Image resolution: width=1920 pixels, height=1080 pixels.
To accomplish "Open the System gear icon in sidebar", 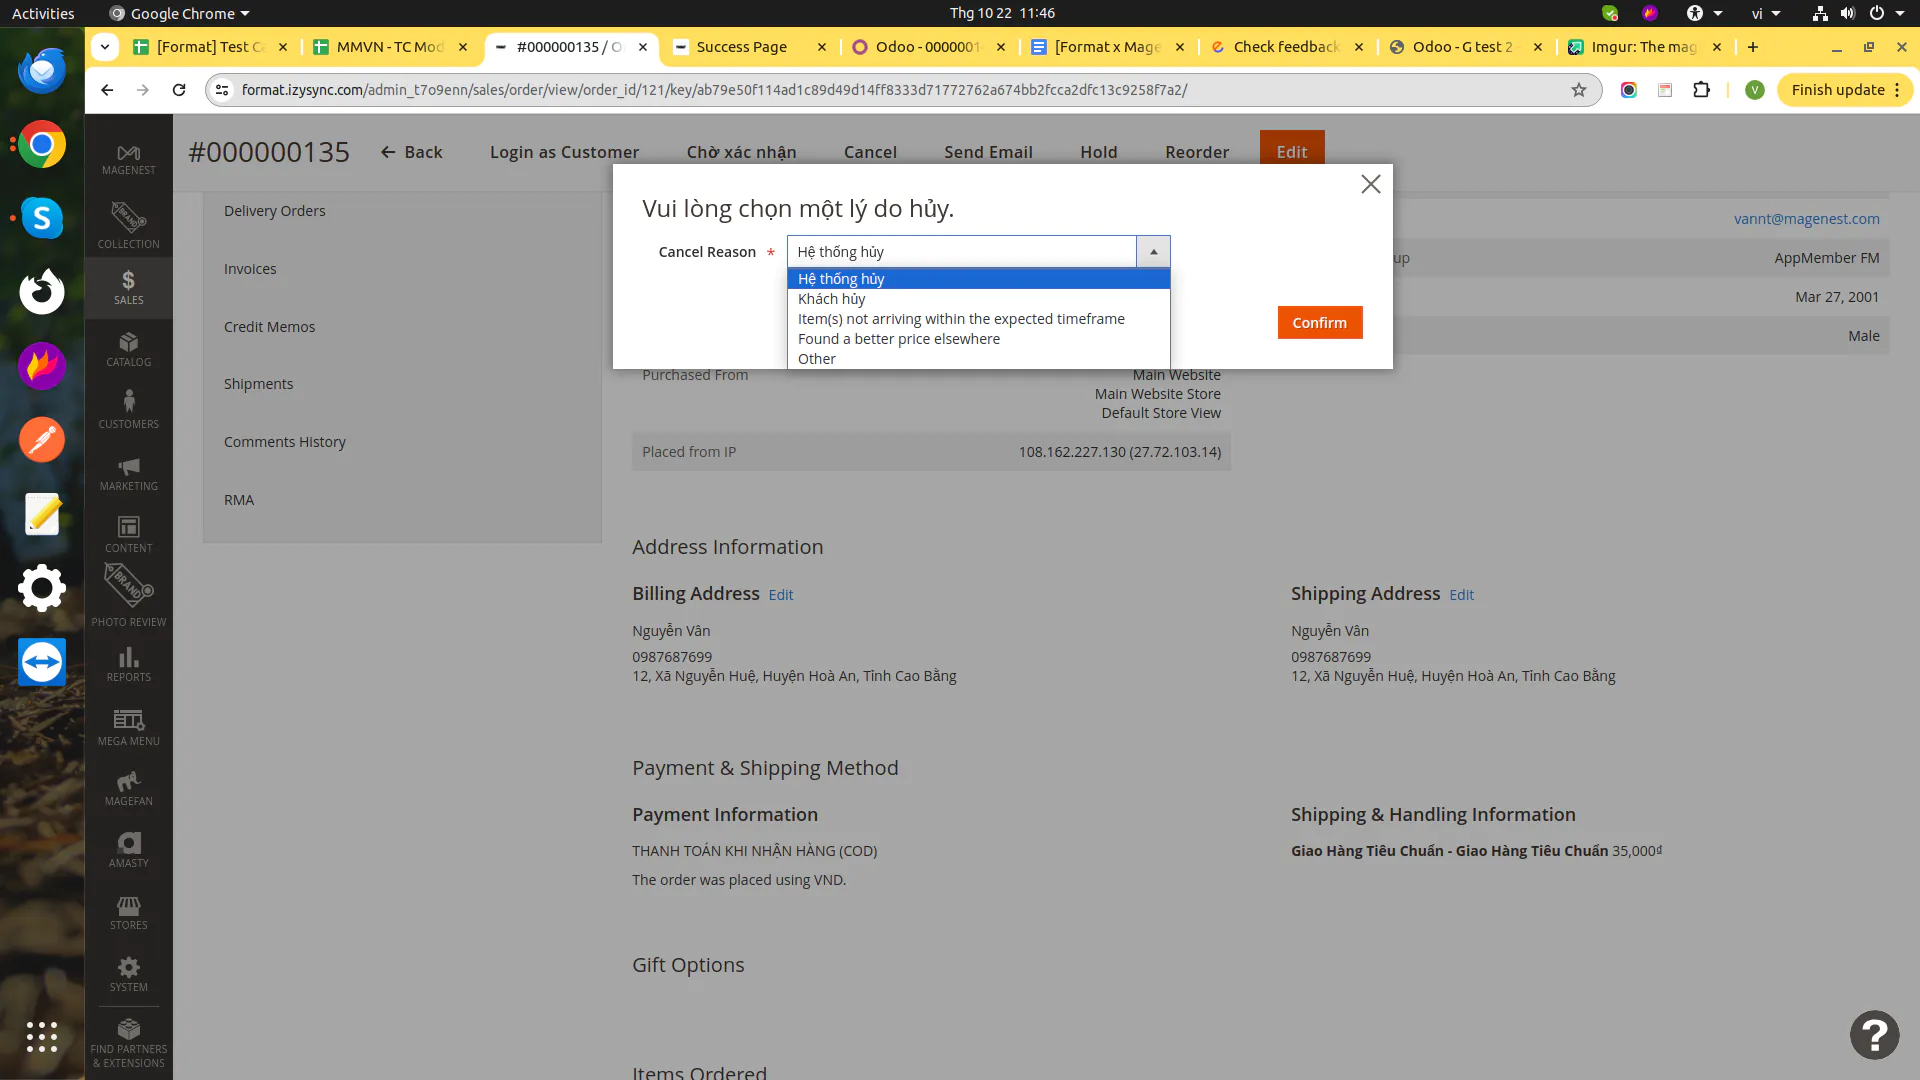I will coord(128,974).
